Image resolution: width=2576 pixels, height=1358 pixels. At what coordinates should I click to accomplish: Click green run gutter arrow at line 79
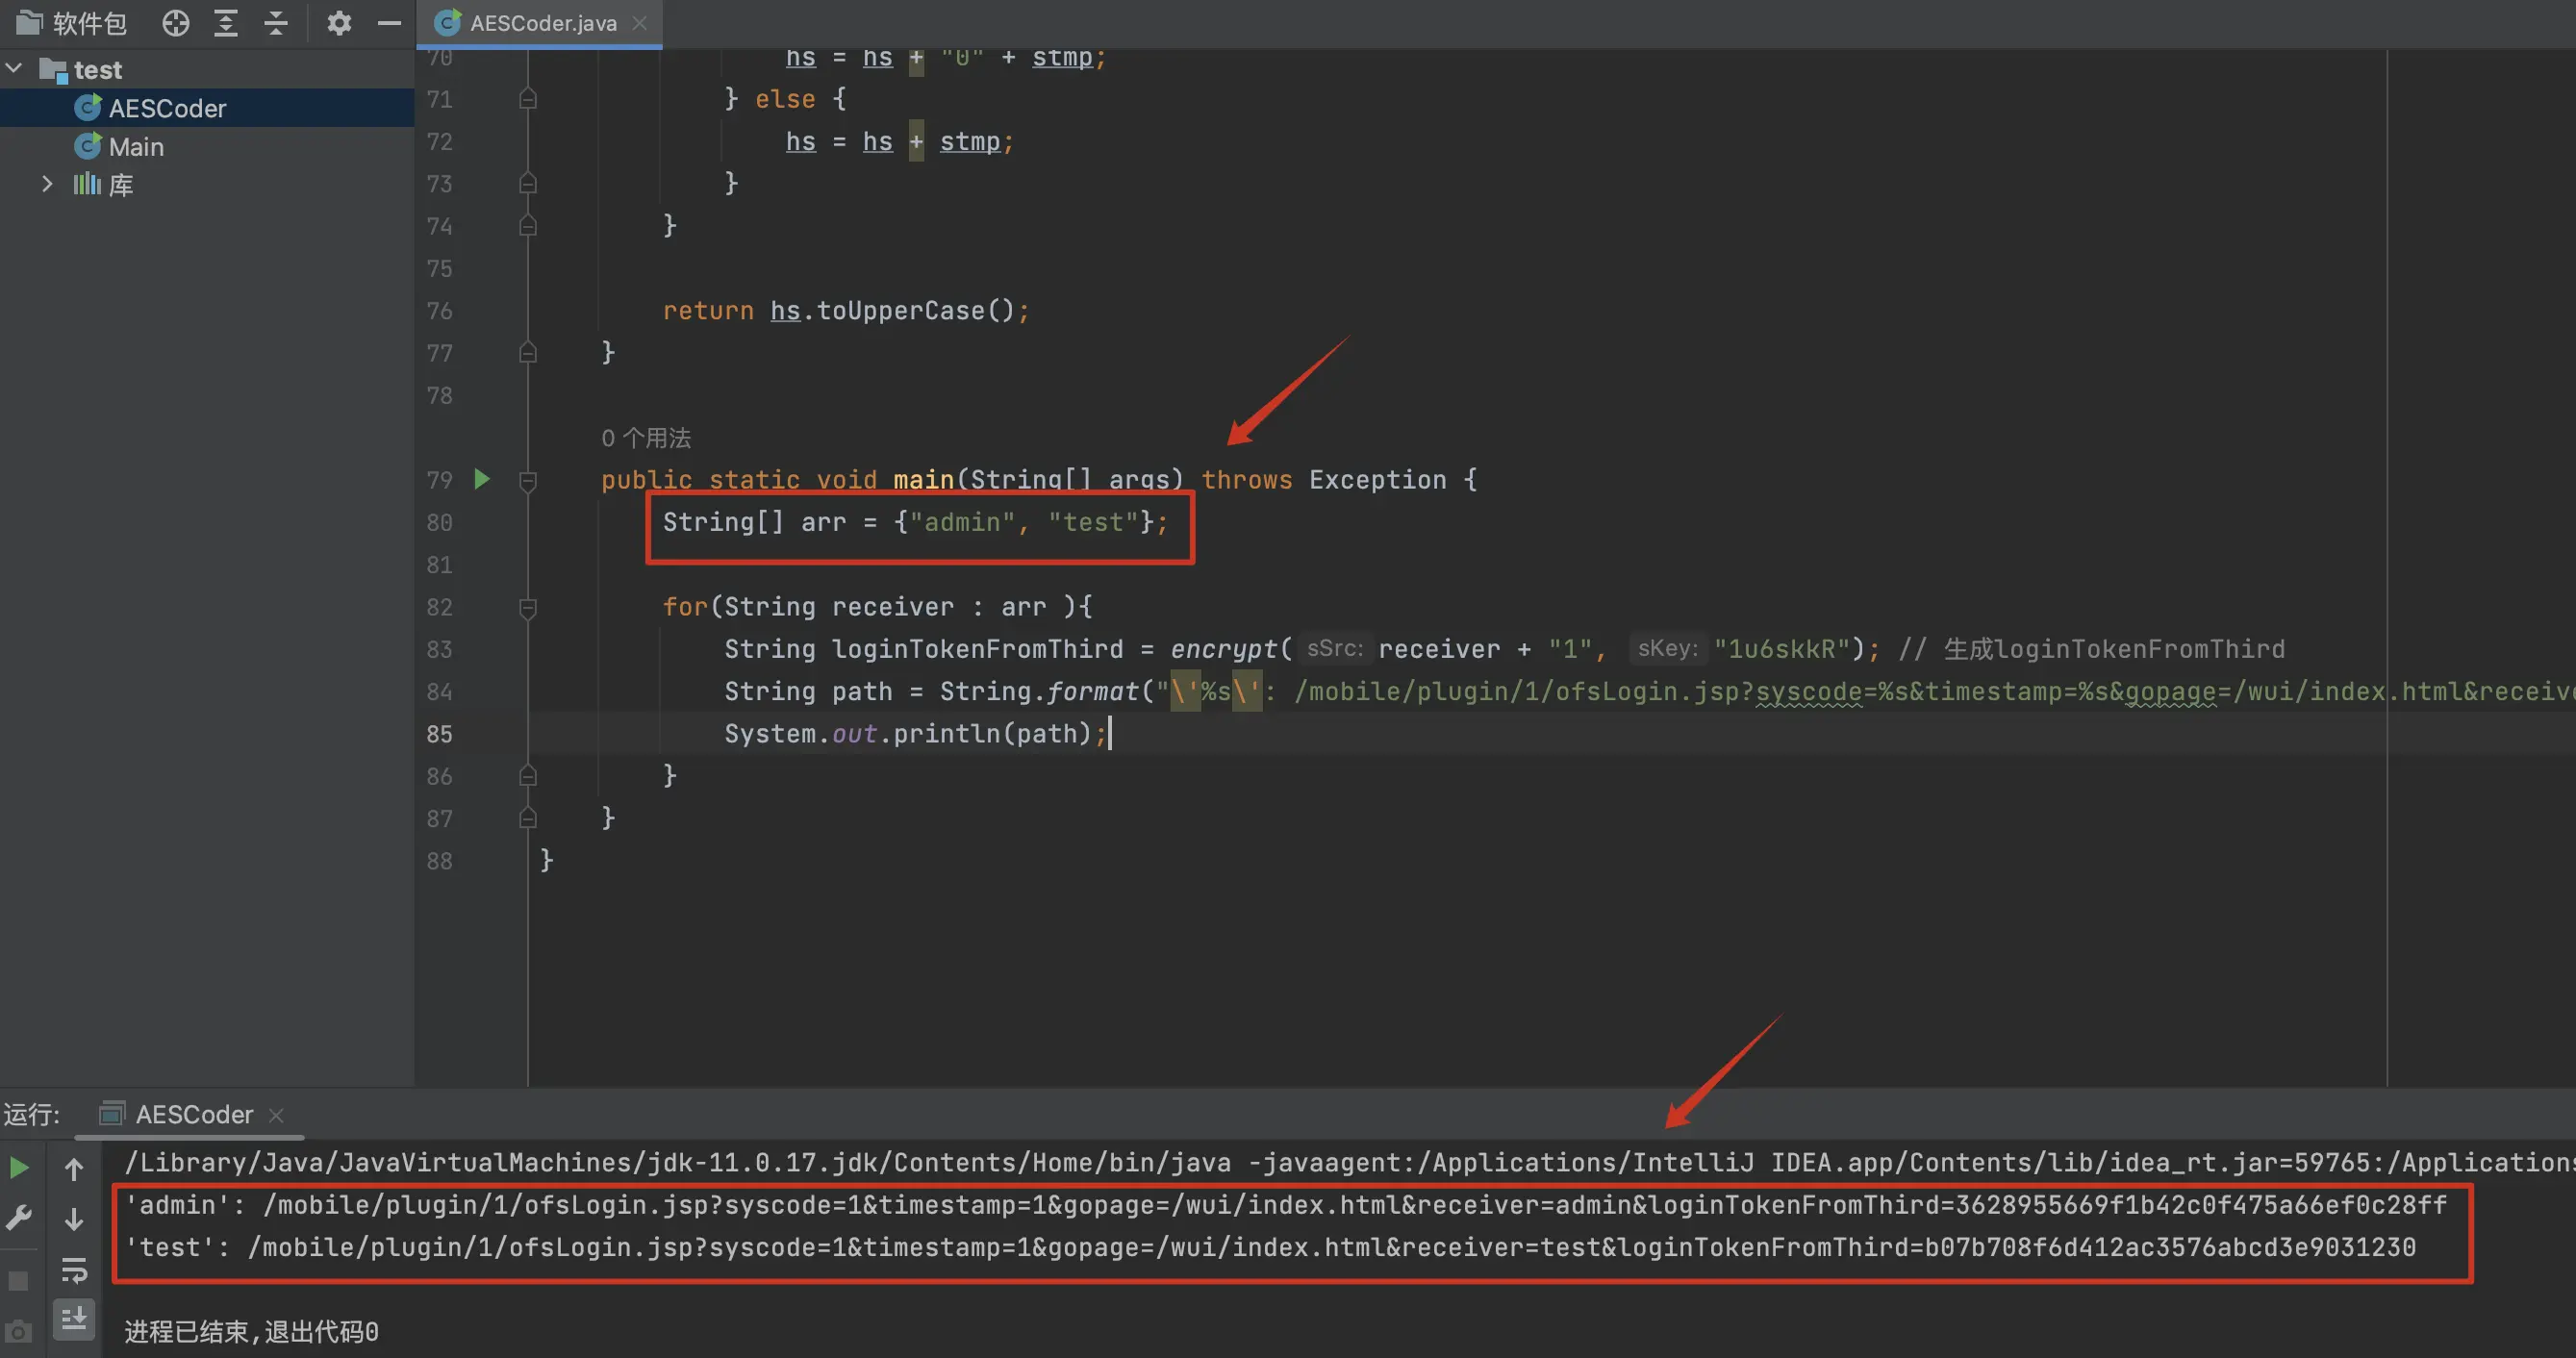[482, 479]
